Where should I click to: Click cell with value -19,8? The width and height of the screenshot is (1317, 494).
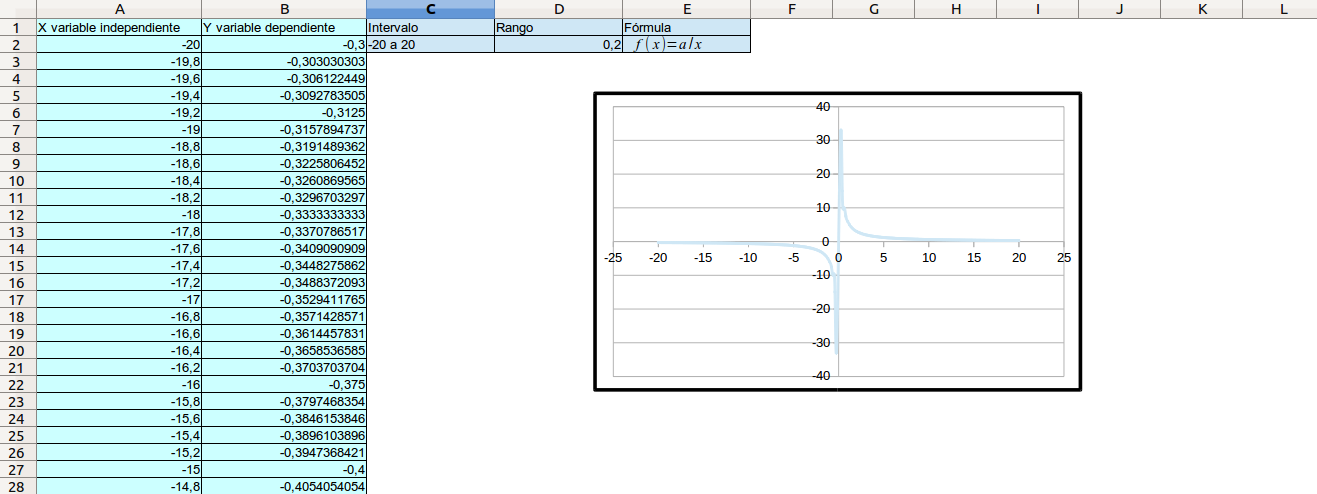click(x=119, y=61)
